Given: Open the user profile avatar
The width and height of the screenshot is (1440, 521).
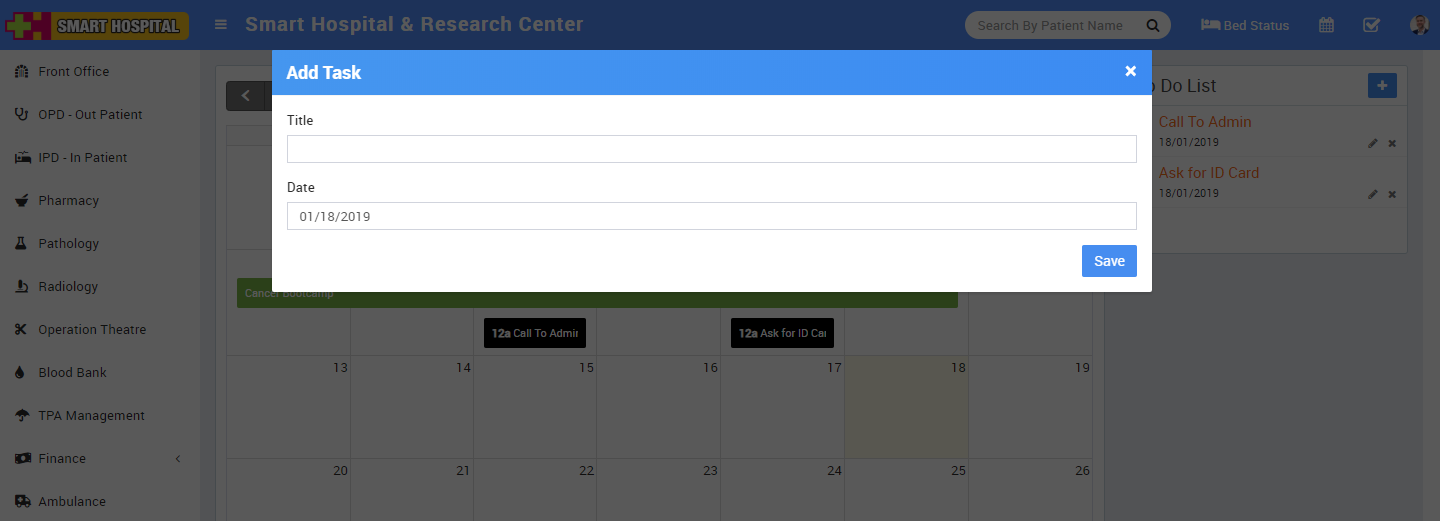Looking at the screenshot, I should point(1419,26).
